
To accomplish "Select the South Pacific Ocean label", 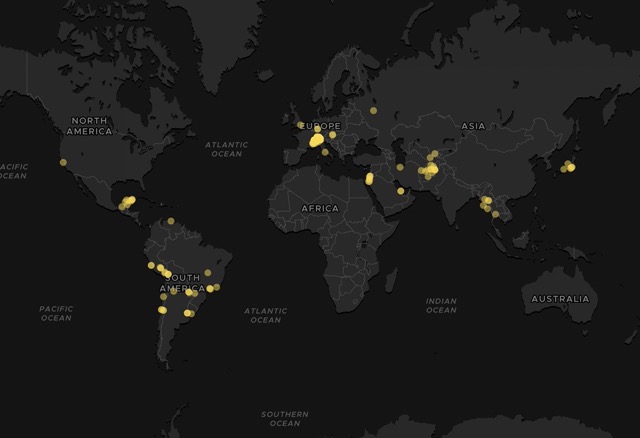I will point(56,313).
